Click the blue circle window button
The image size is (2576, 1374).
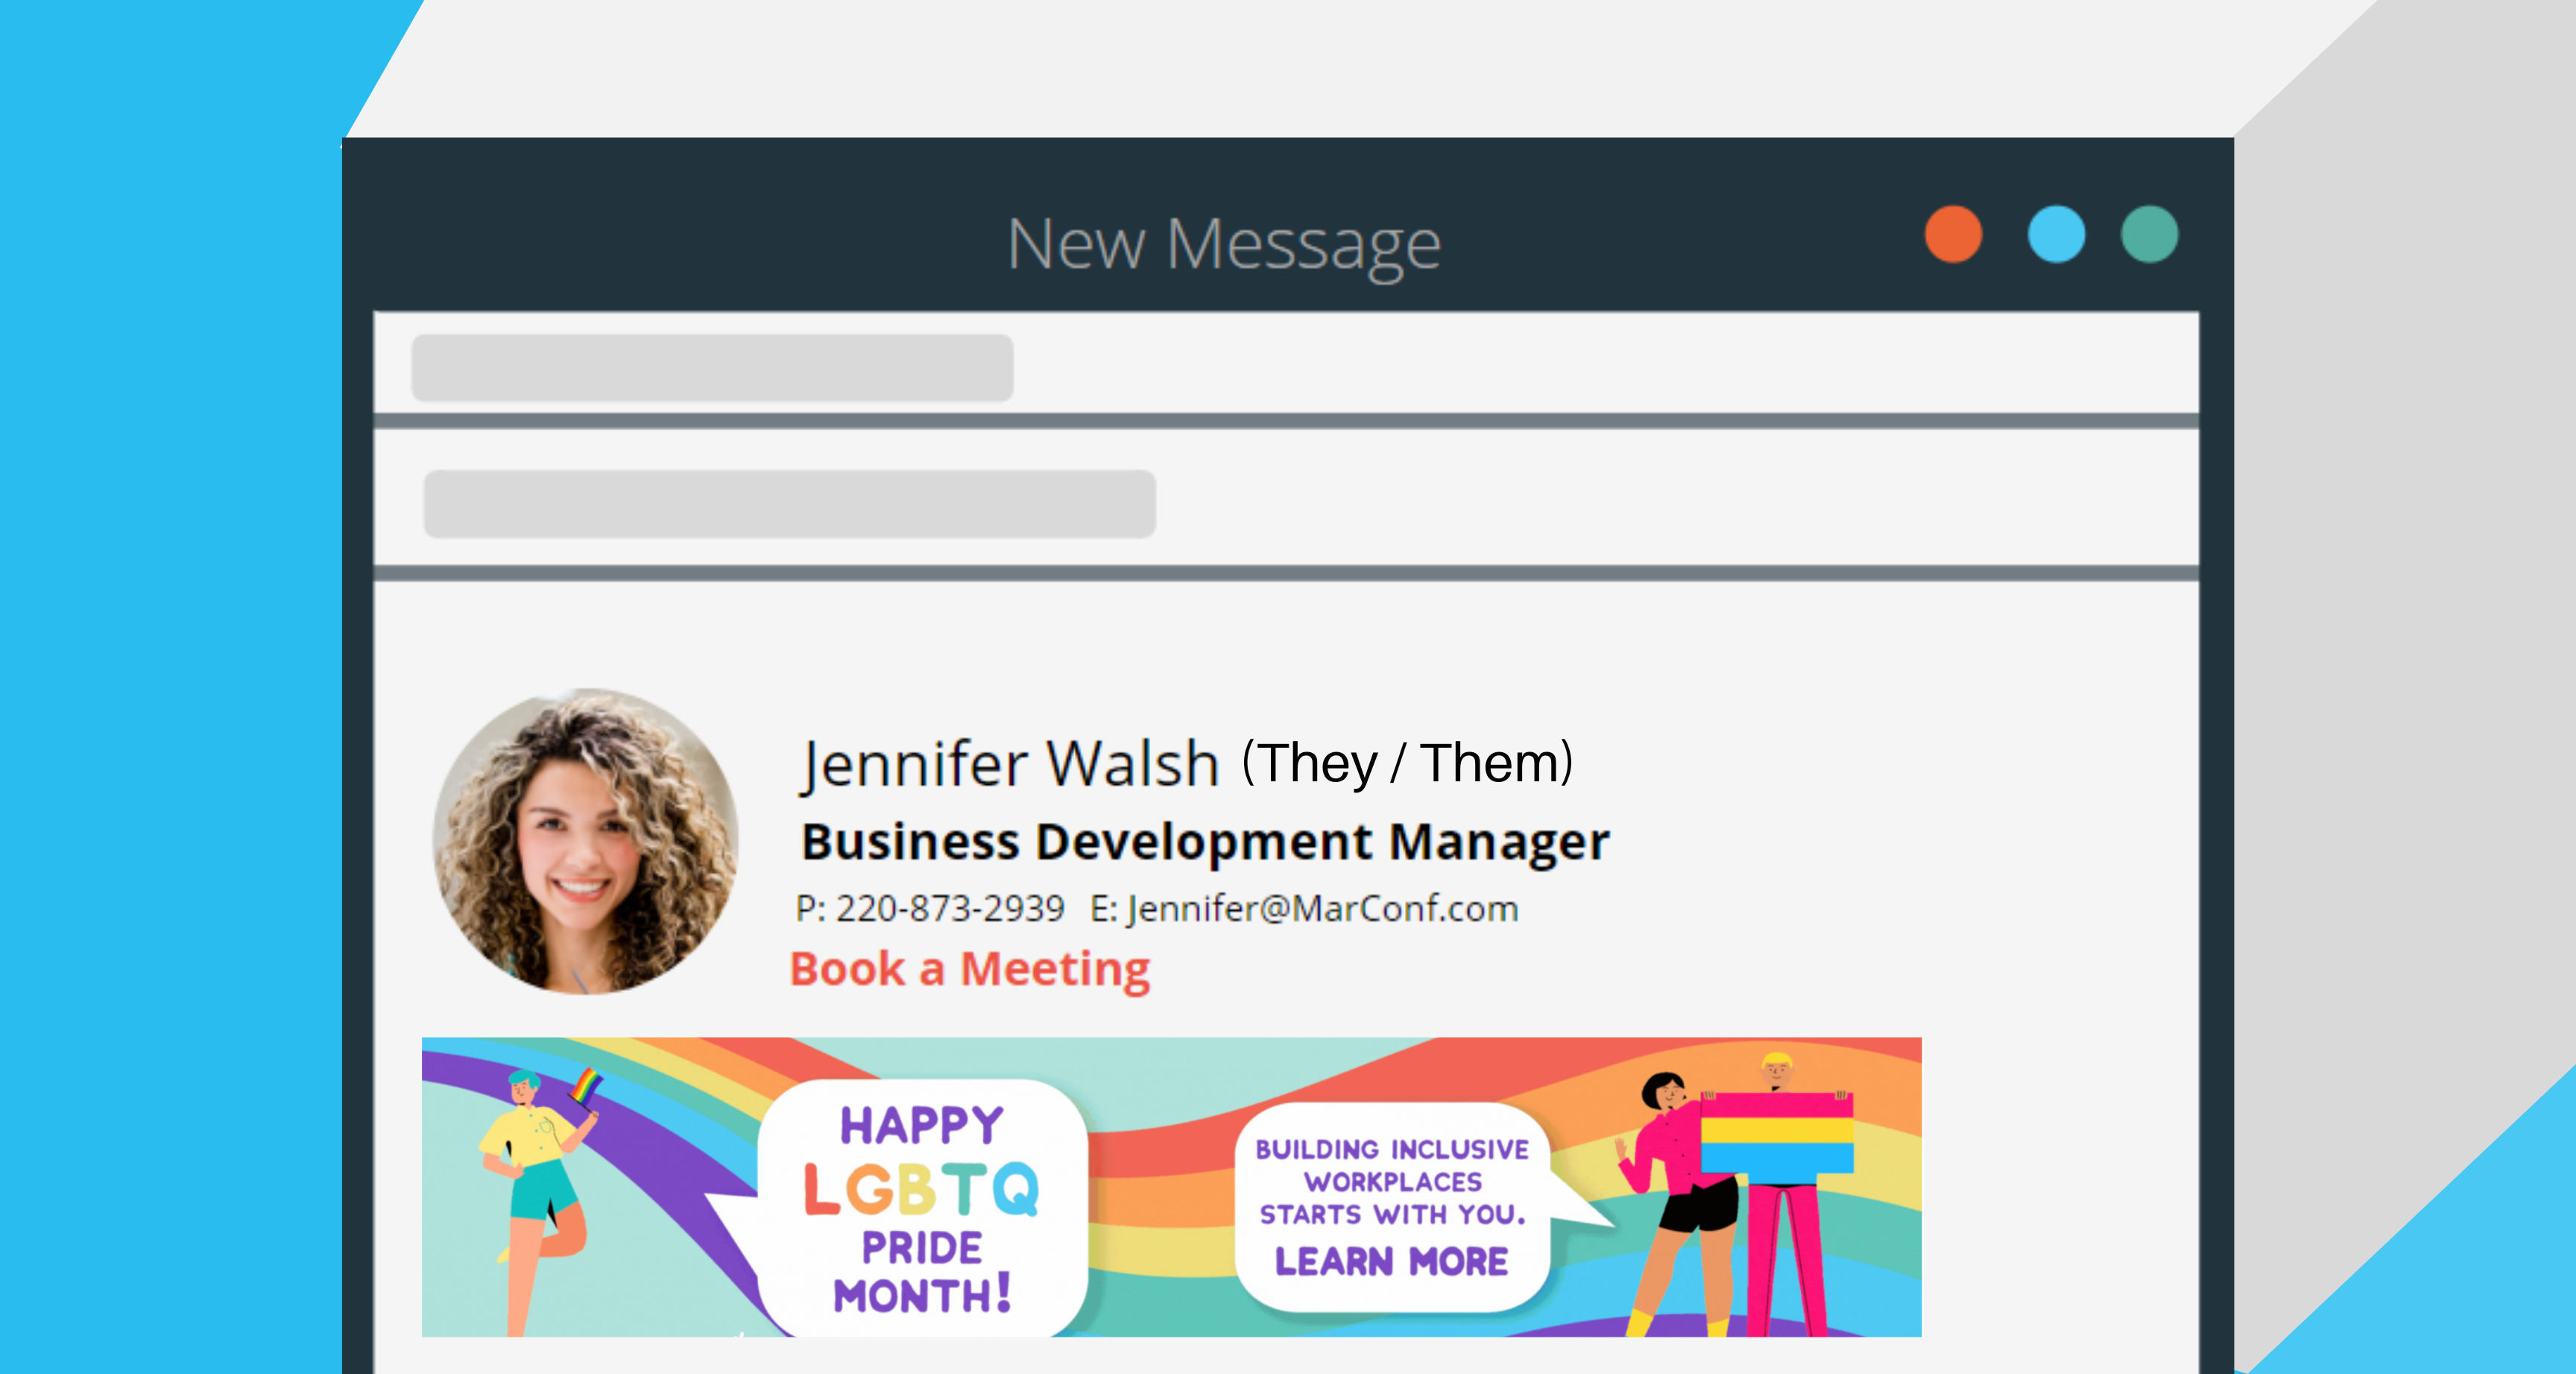(x=2056, y=235)
